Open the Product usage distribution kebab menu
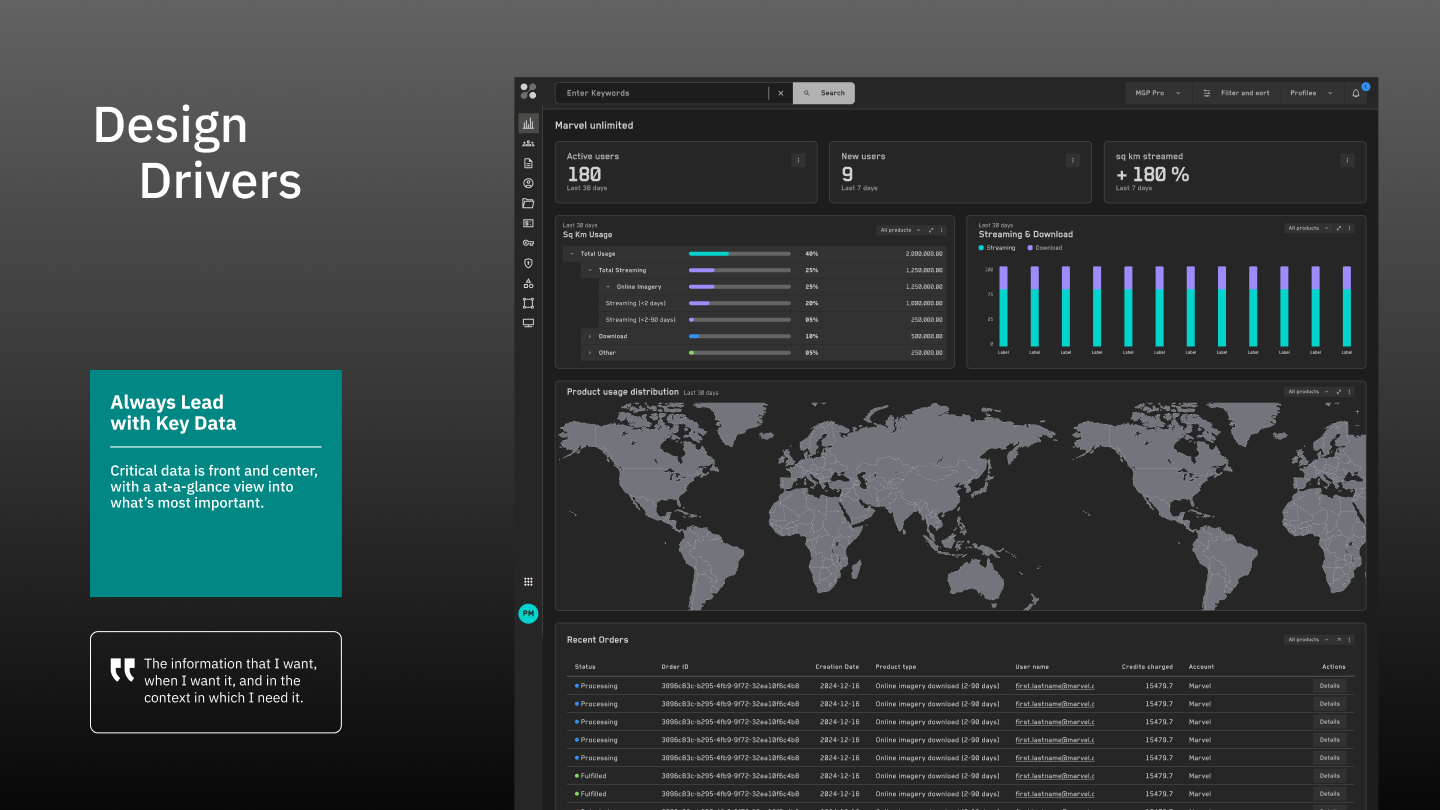 [1349, 392]
